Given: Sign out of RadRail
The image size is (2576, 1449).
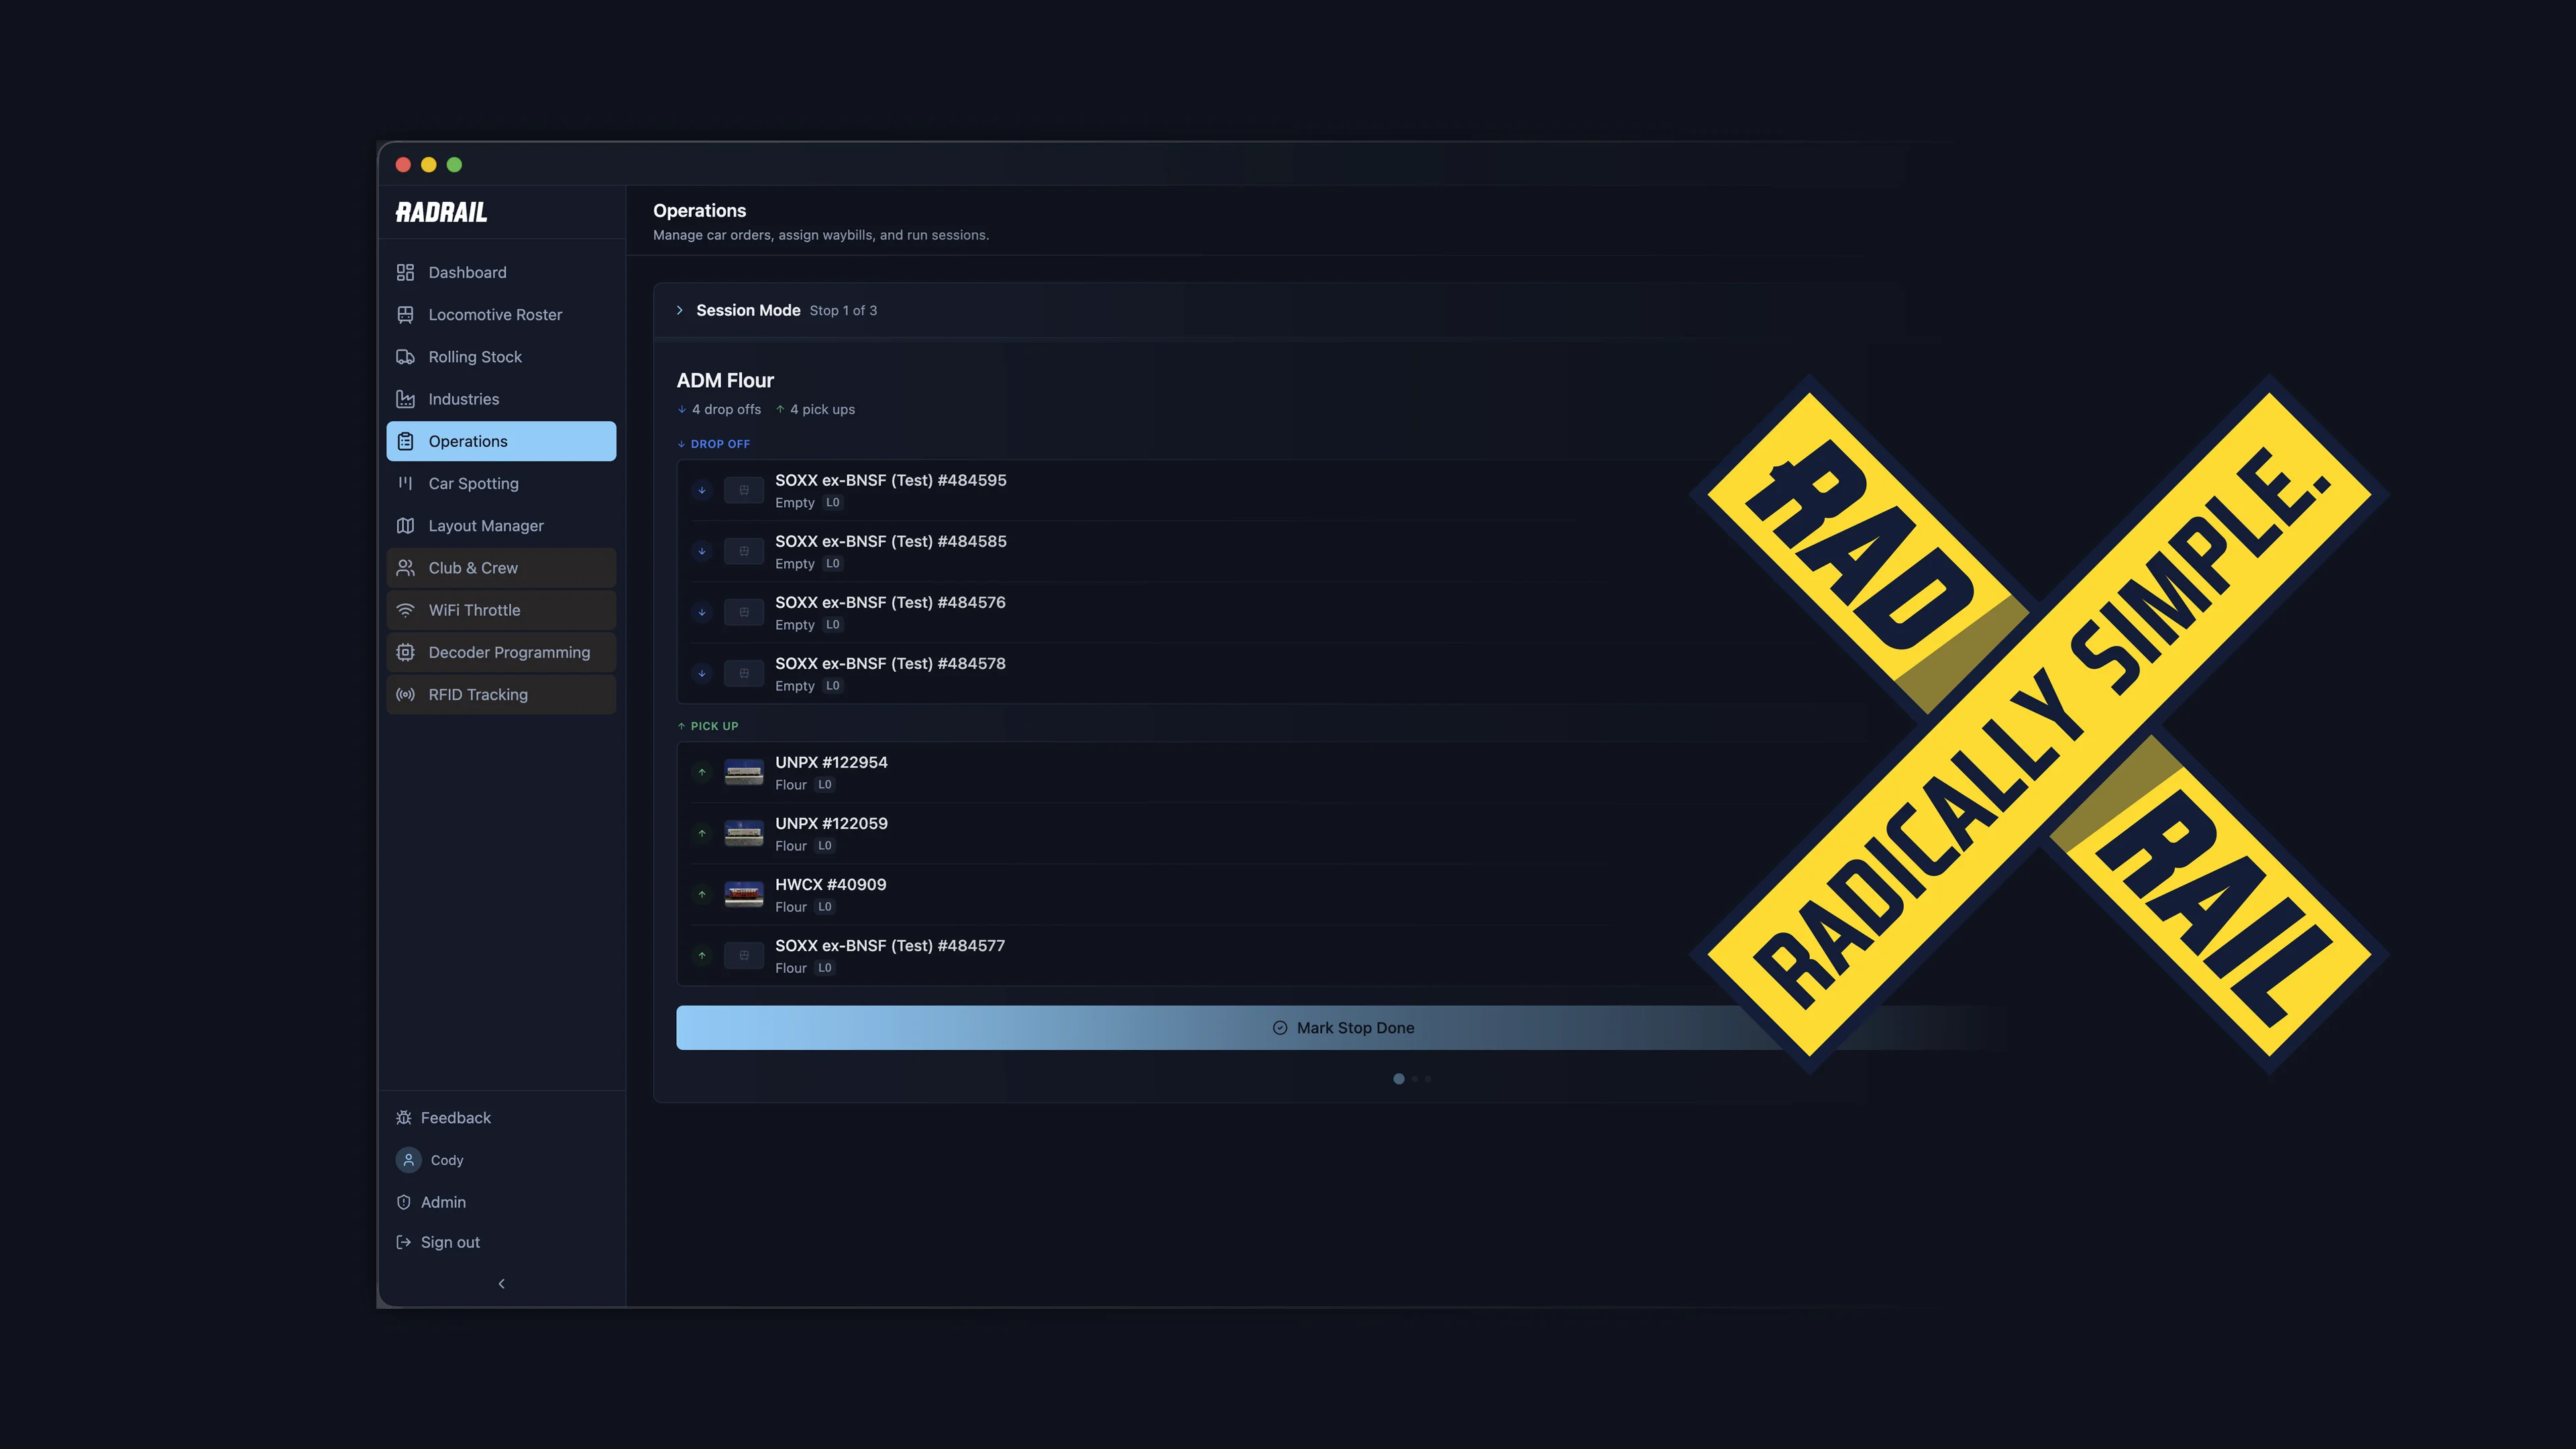Looking at the screenshot, I should click(x=438, y=1242).
